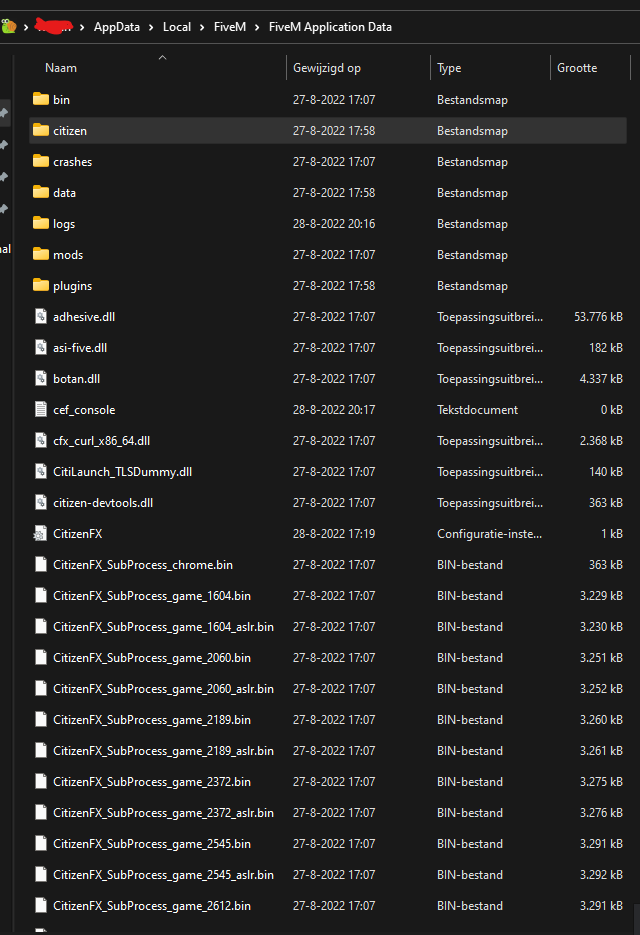Screen dimensions: 640x935
Task: Click the Tekstdocument type cell
Action: pos(477,410)
